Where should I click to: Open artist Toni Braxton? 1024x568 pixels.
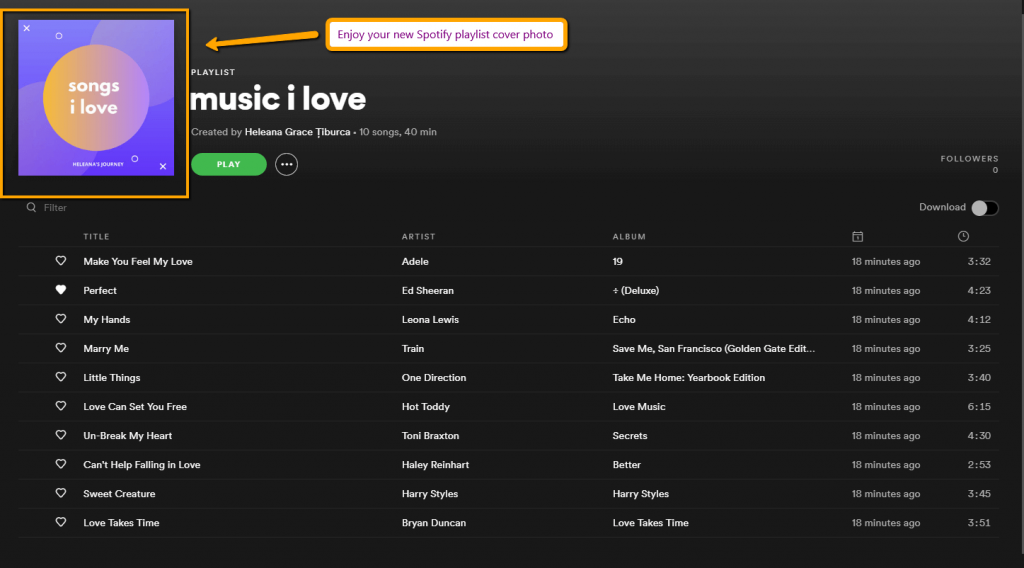(430, 435)
